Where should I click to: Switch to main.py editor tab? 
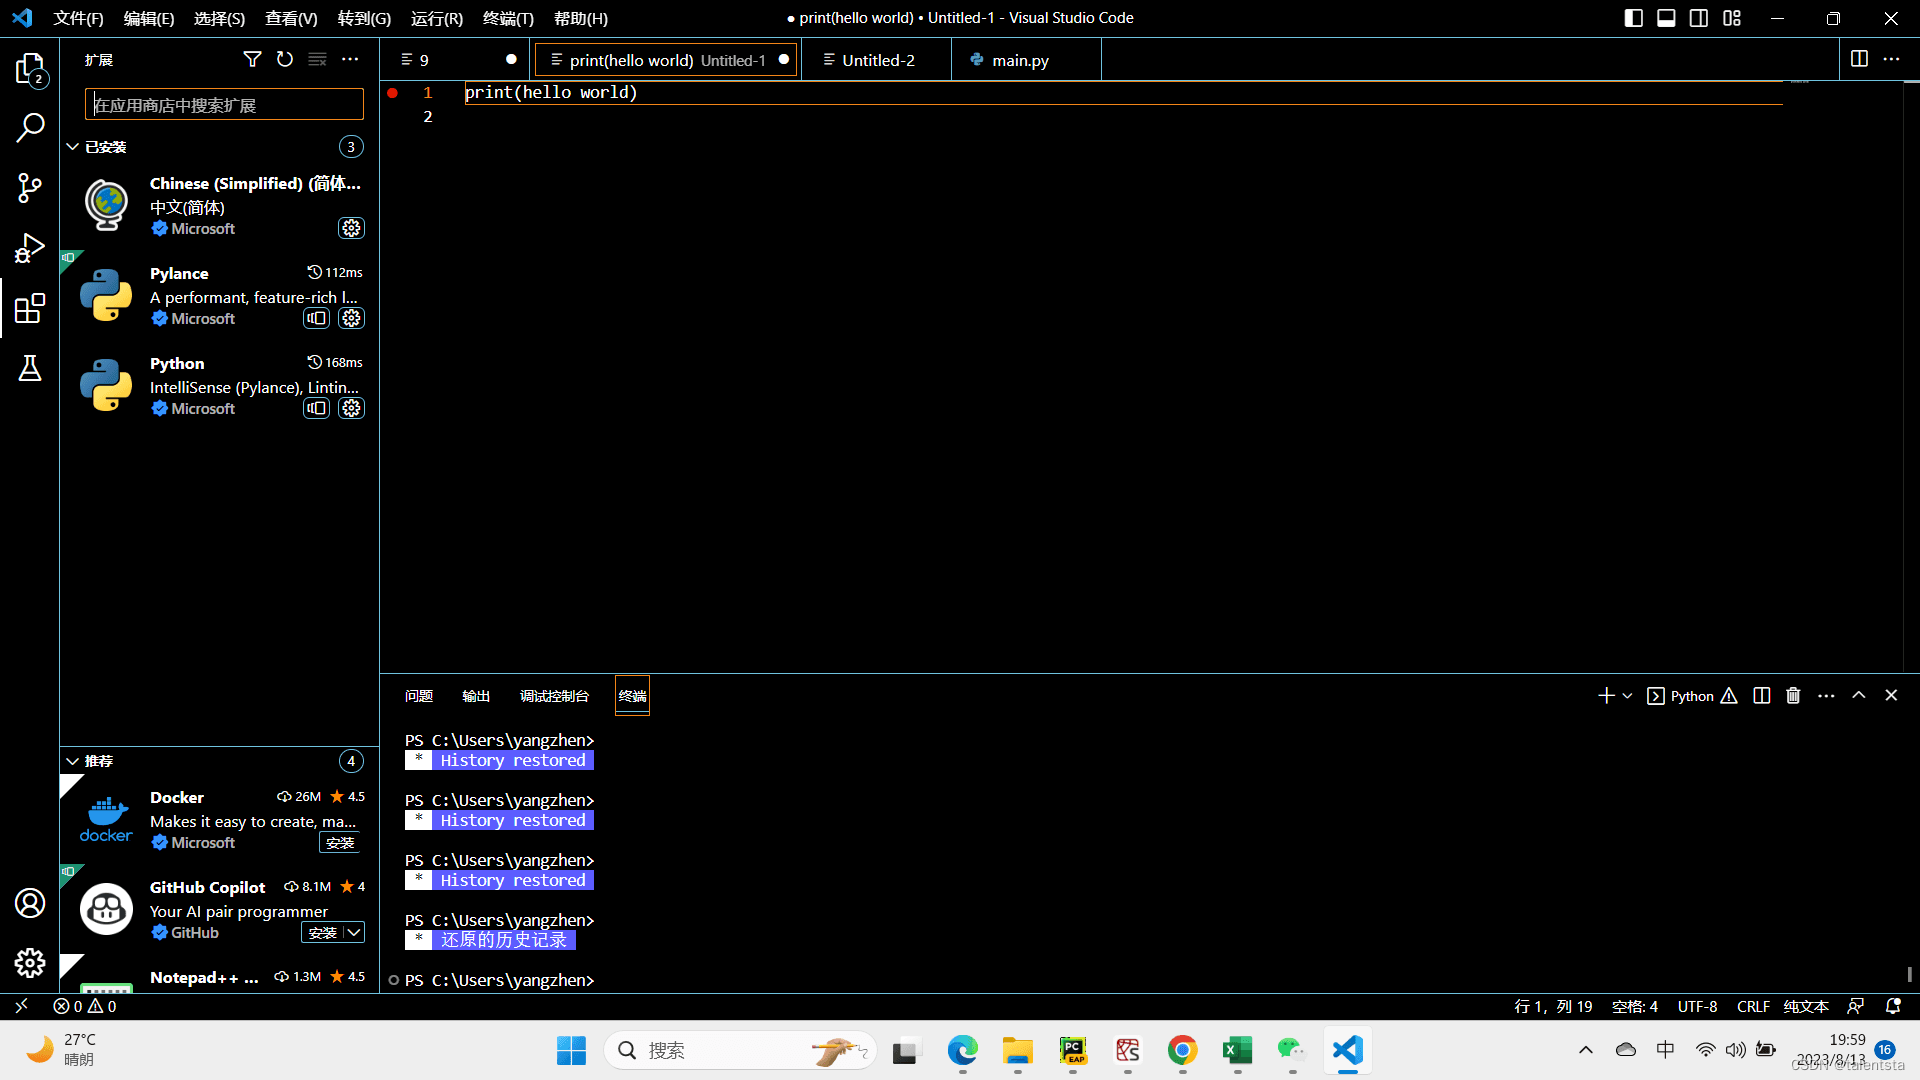click(x=1021, y=59)
